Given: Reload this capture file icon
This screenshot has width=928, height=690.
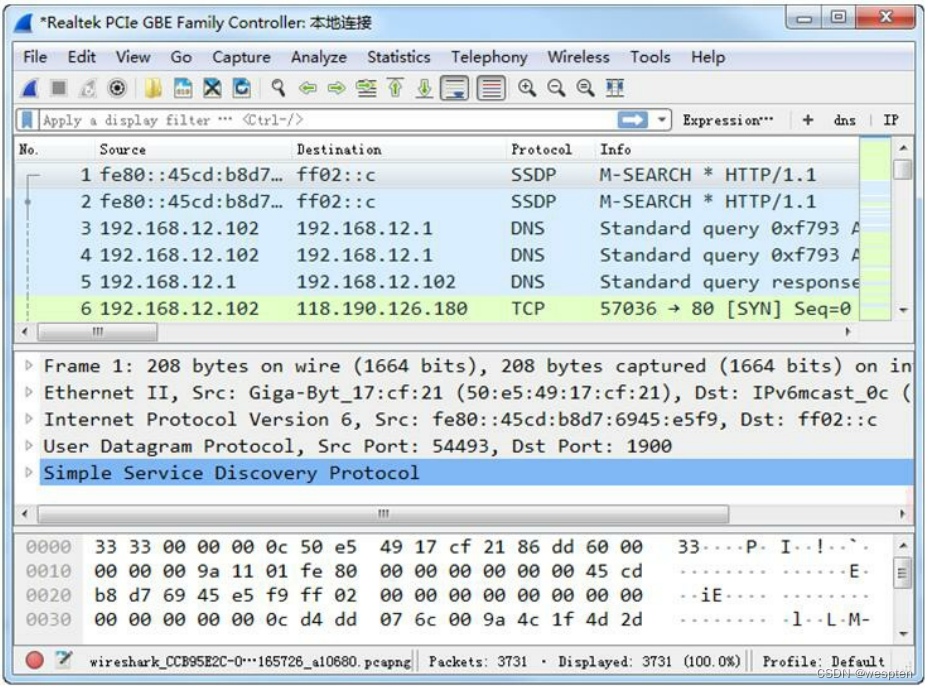Looking at the screenshot, I should click(241, 88).
